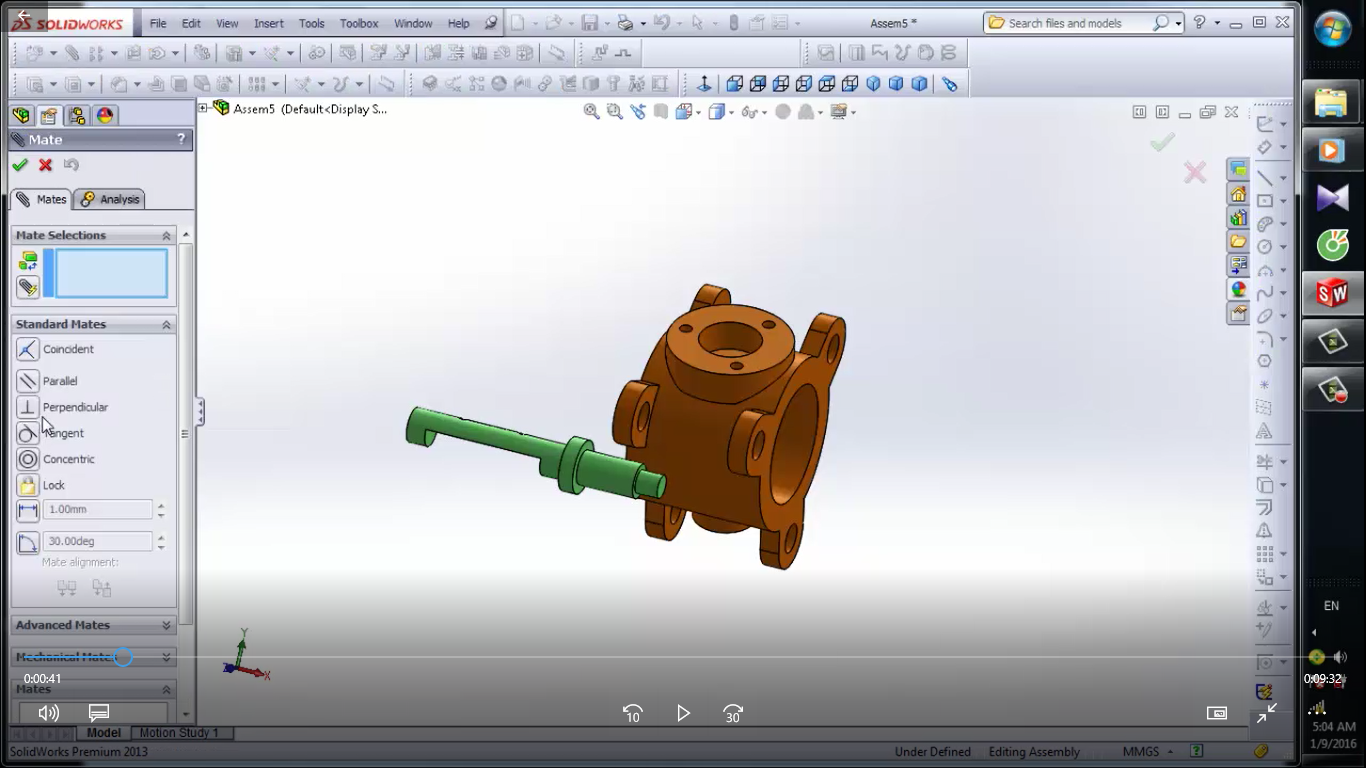
Task: Expand the Assem5 tree node
Action: 203,108
